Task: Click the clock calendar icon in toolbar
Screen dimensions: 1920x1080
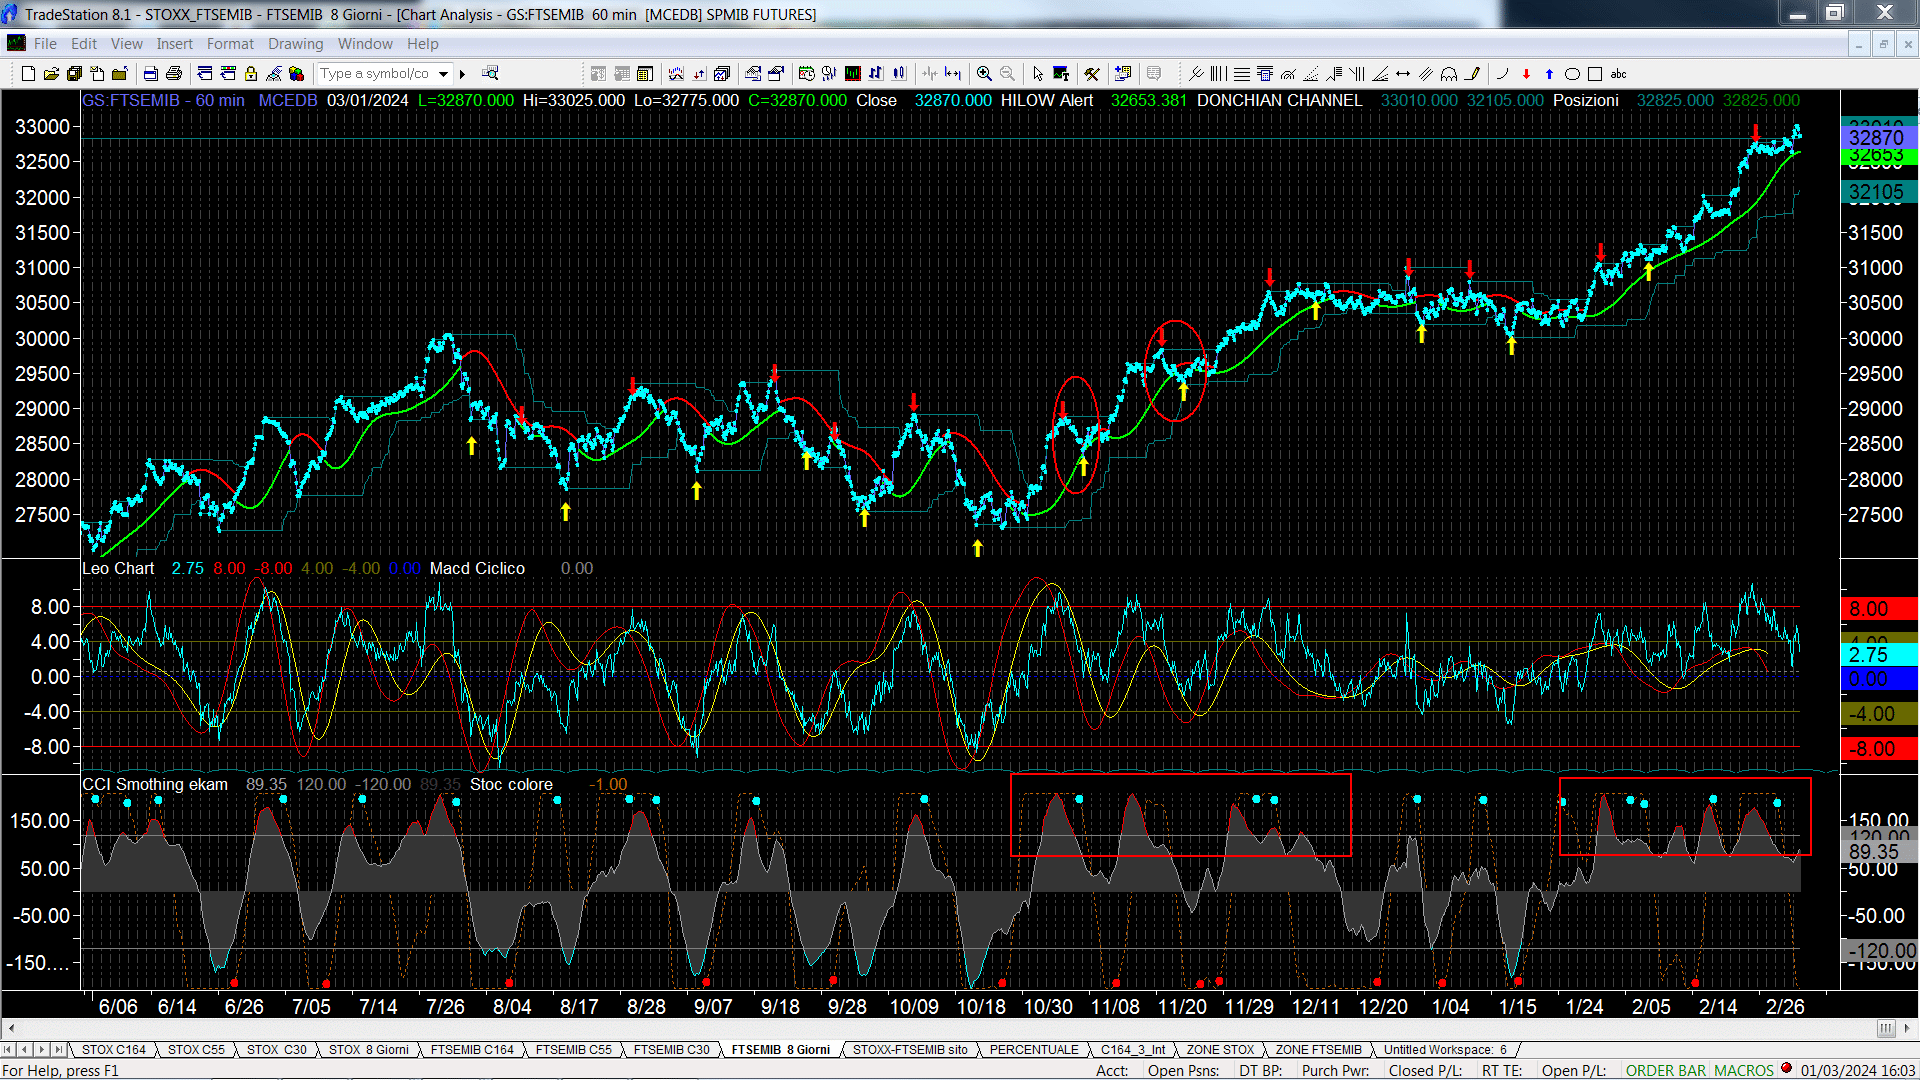Action: click(x=807, y=73)
